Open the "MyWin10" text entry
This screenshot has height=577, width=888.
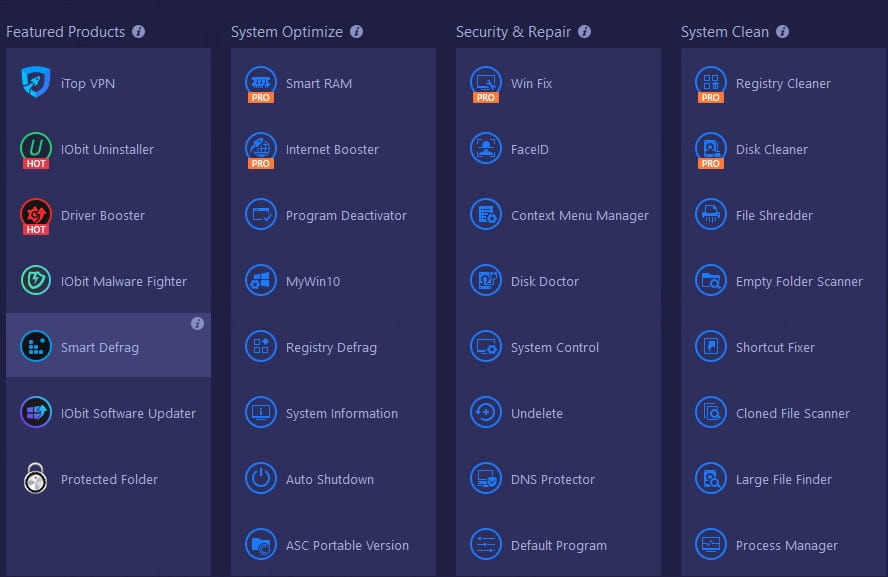pos(313,281)
